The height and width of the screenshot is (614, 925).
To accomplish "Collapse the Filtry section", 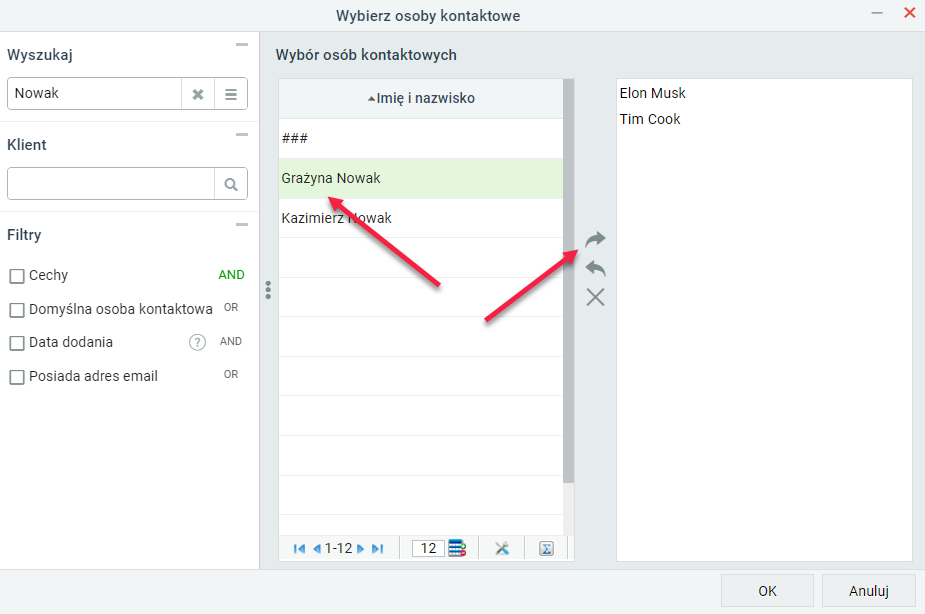I will tap(242, 225).
